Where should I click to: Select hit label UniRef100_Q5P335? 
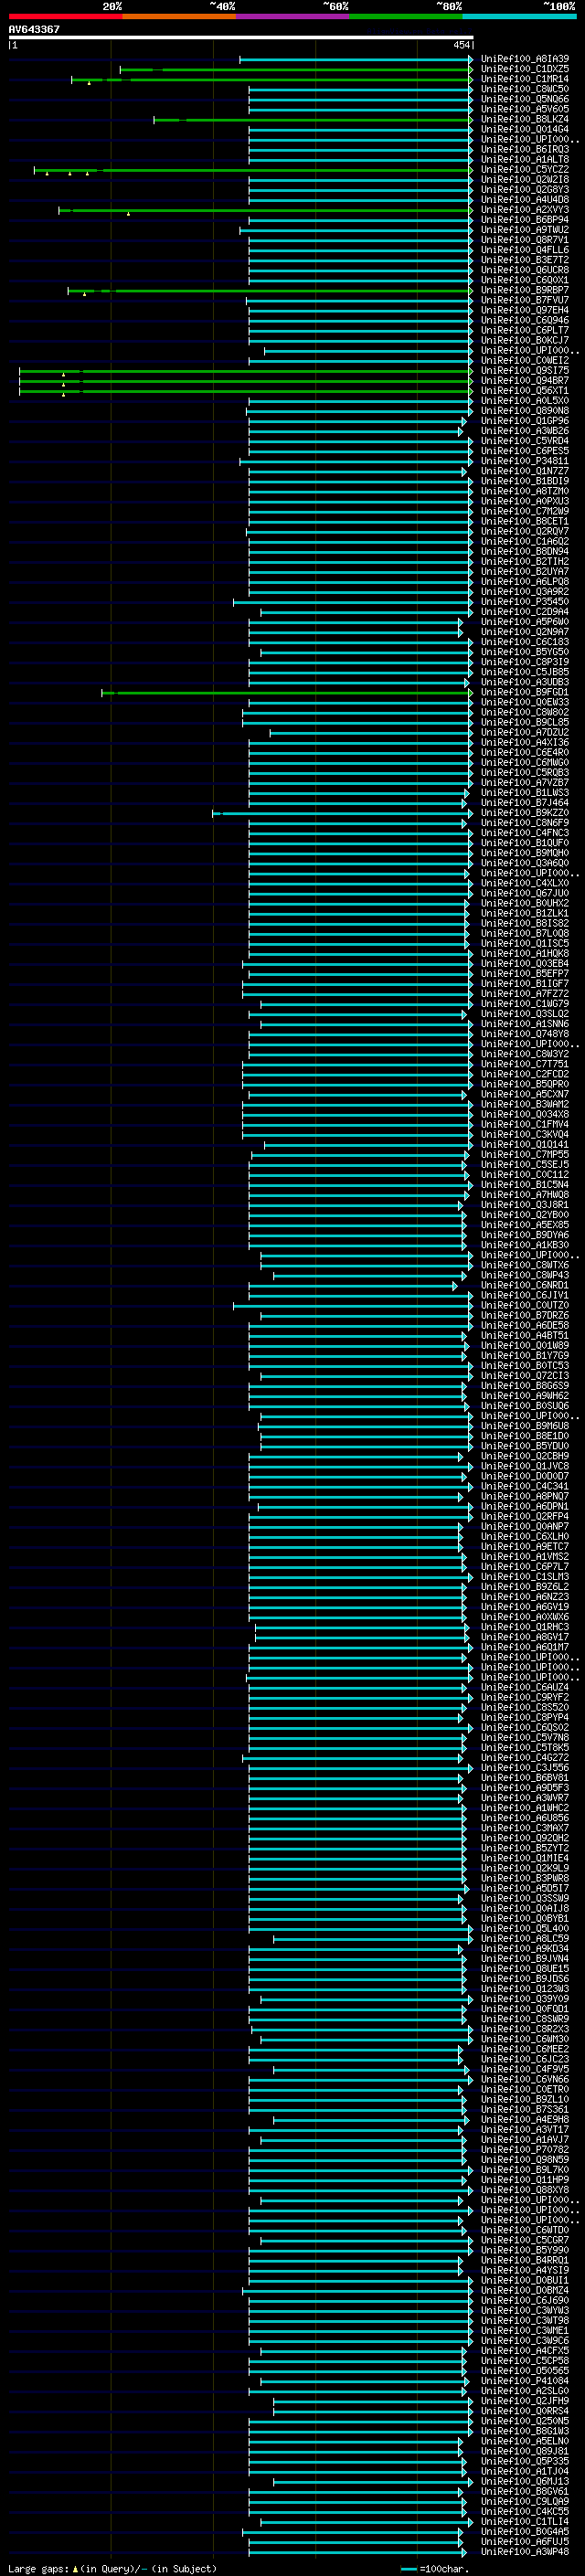525,2461
